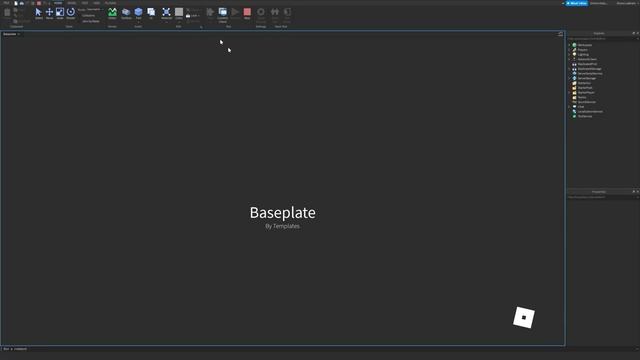Screen dimensions: 640x360
Task: Click the Lighting bulb icon
Action: [x=574, y=54]
